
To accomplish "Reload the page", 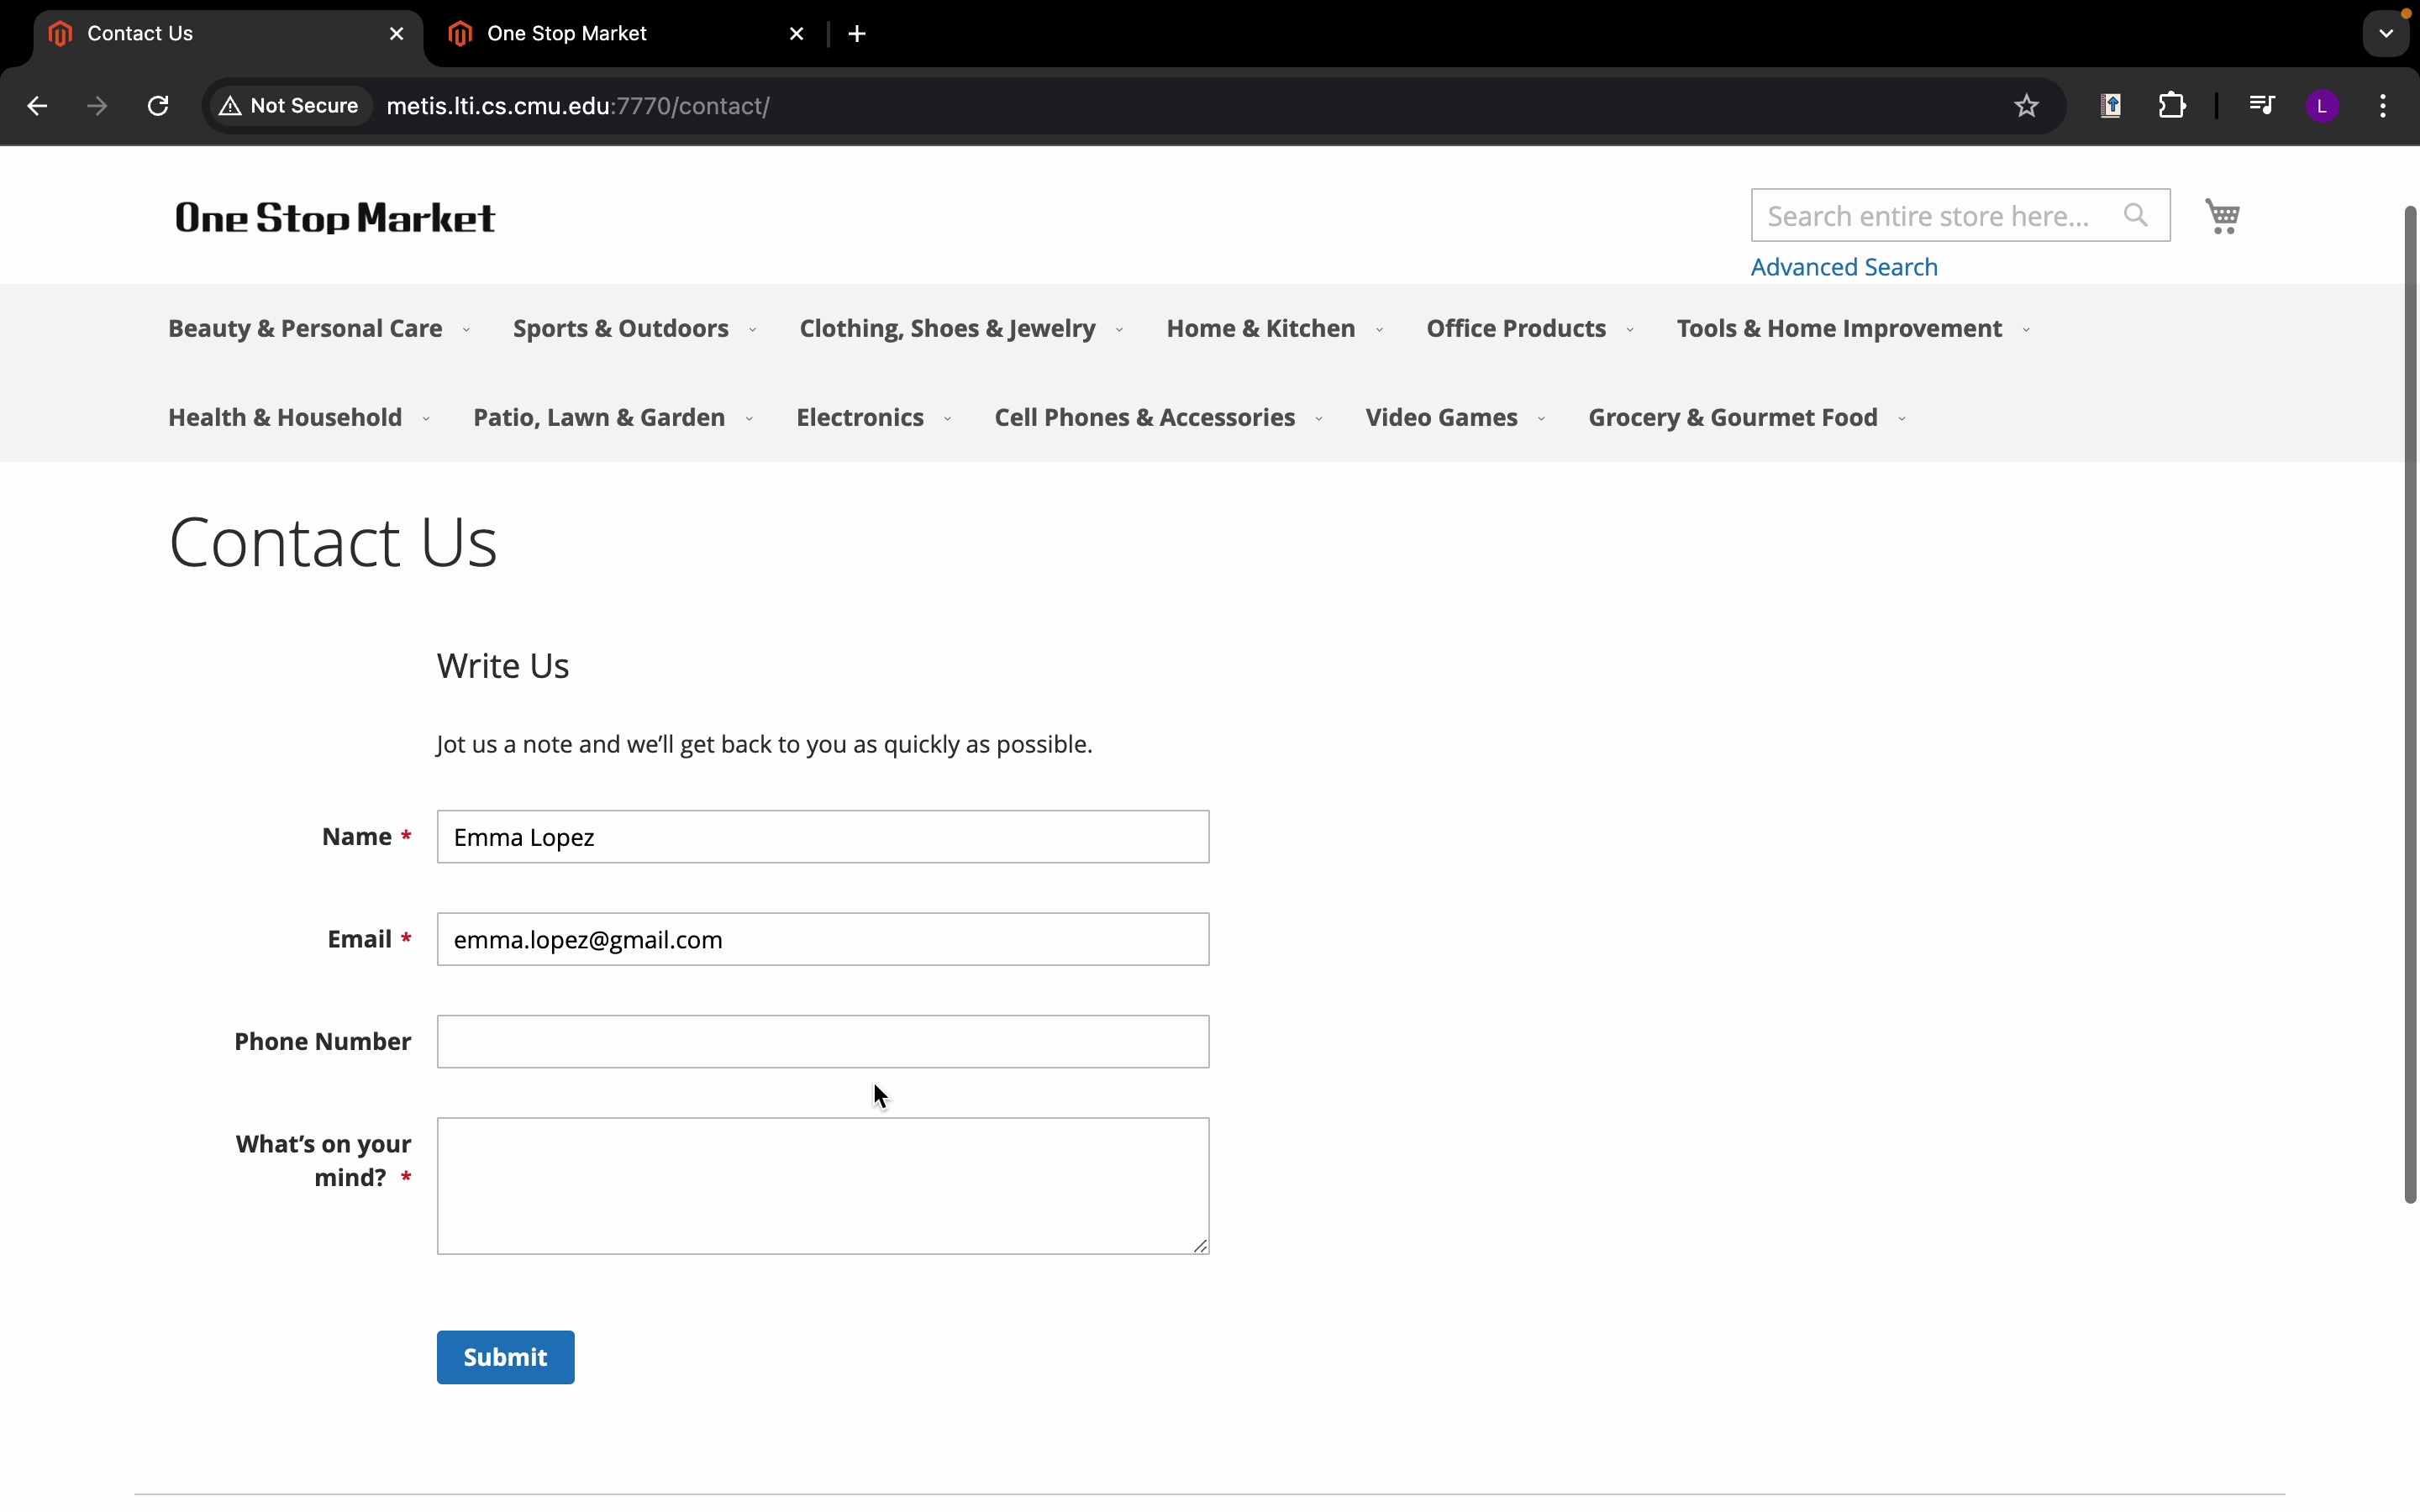I will pos(158,106).
